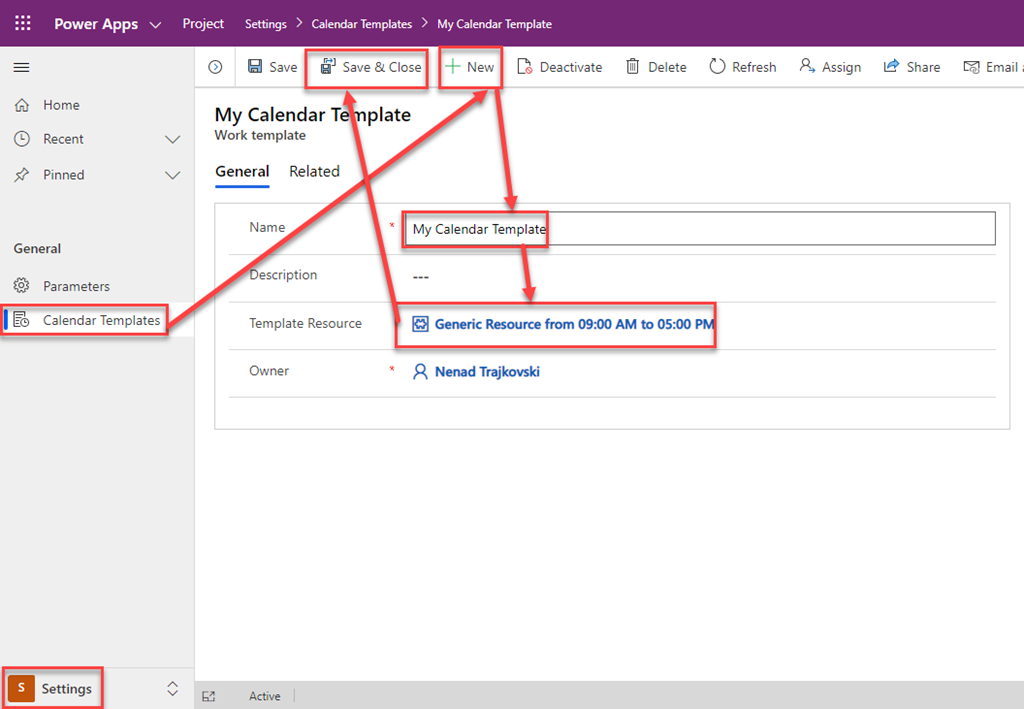Assign the record to another user

(x=830, y=67)
